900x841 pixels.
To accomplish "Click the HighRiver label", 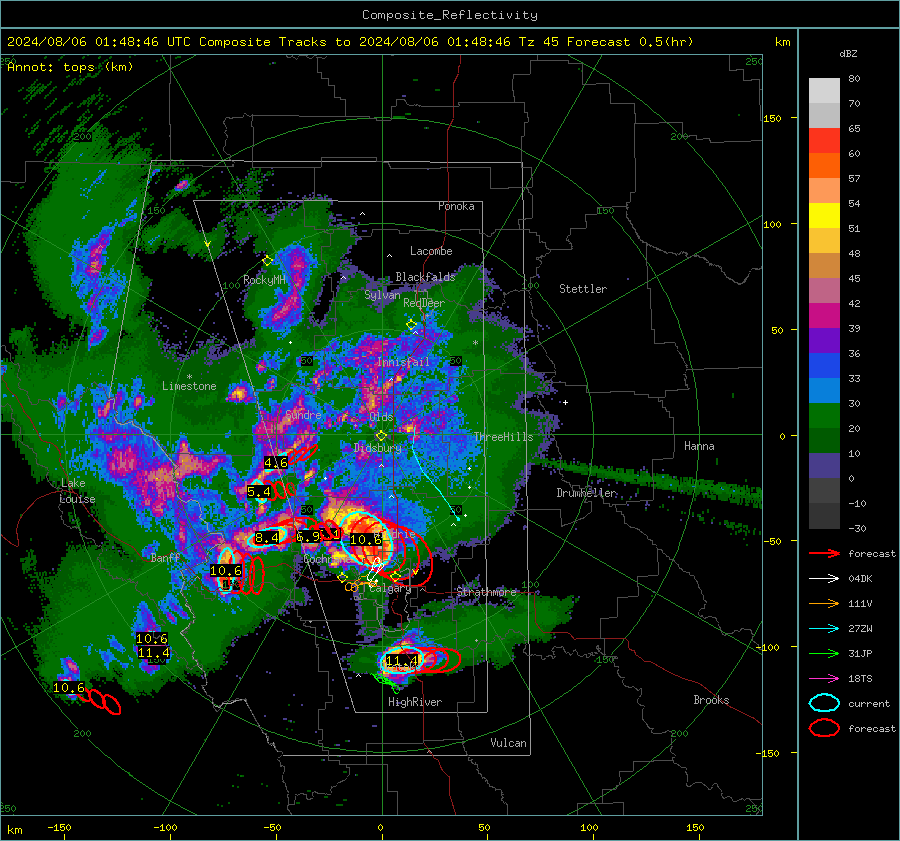I will click(415, 702).
